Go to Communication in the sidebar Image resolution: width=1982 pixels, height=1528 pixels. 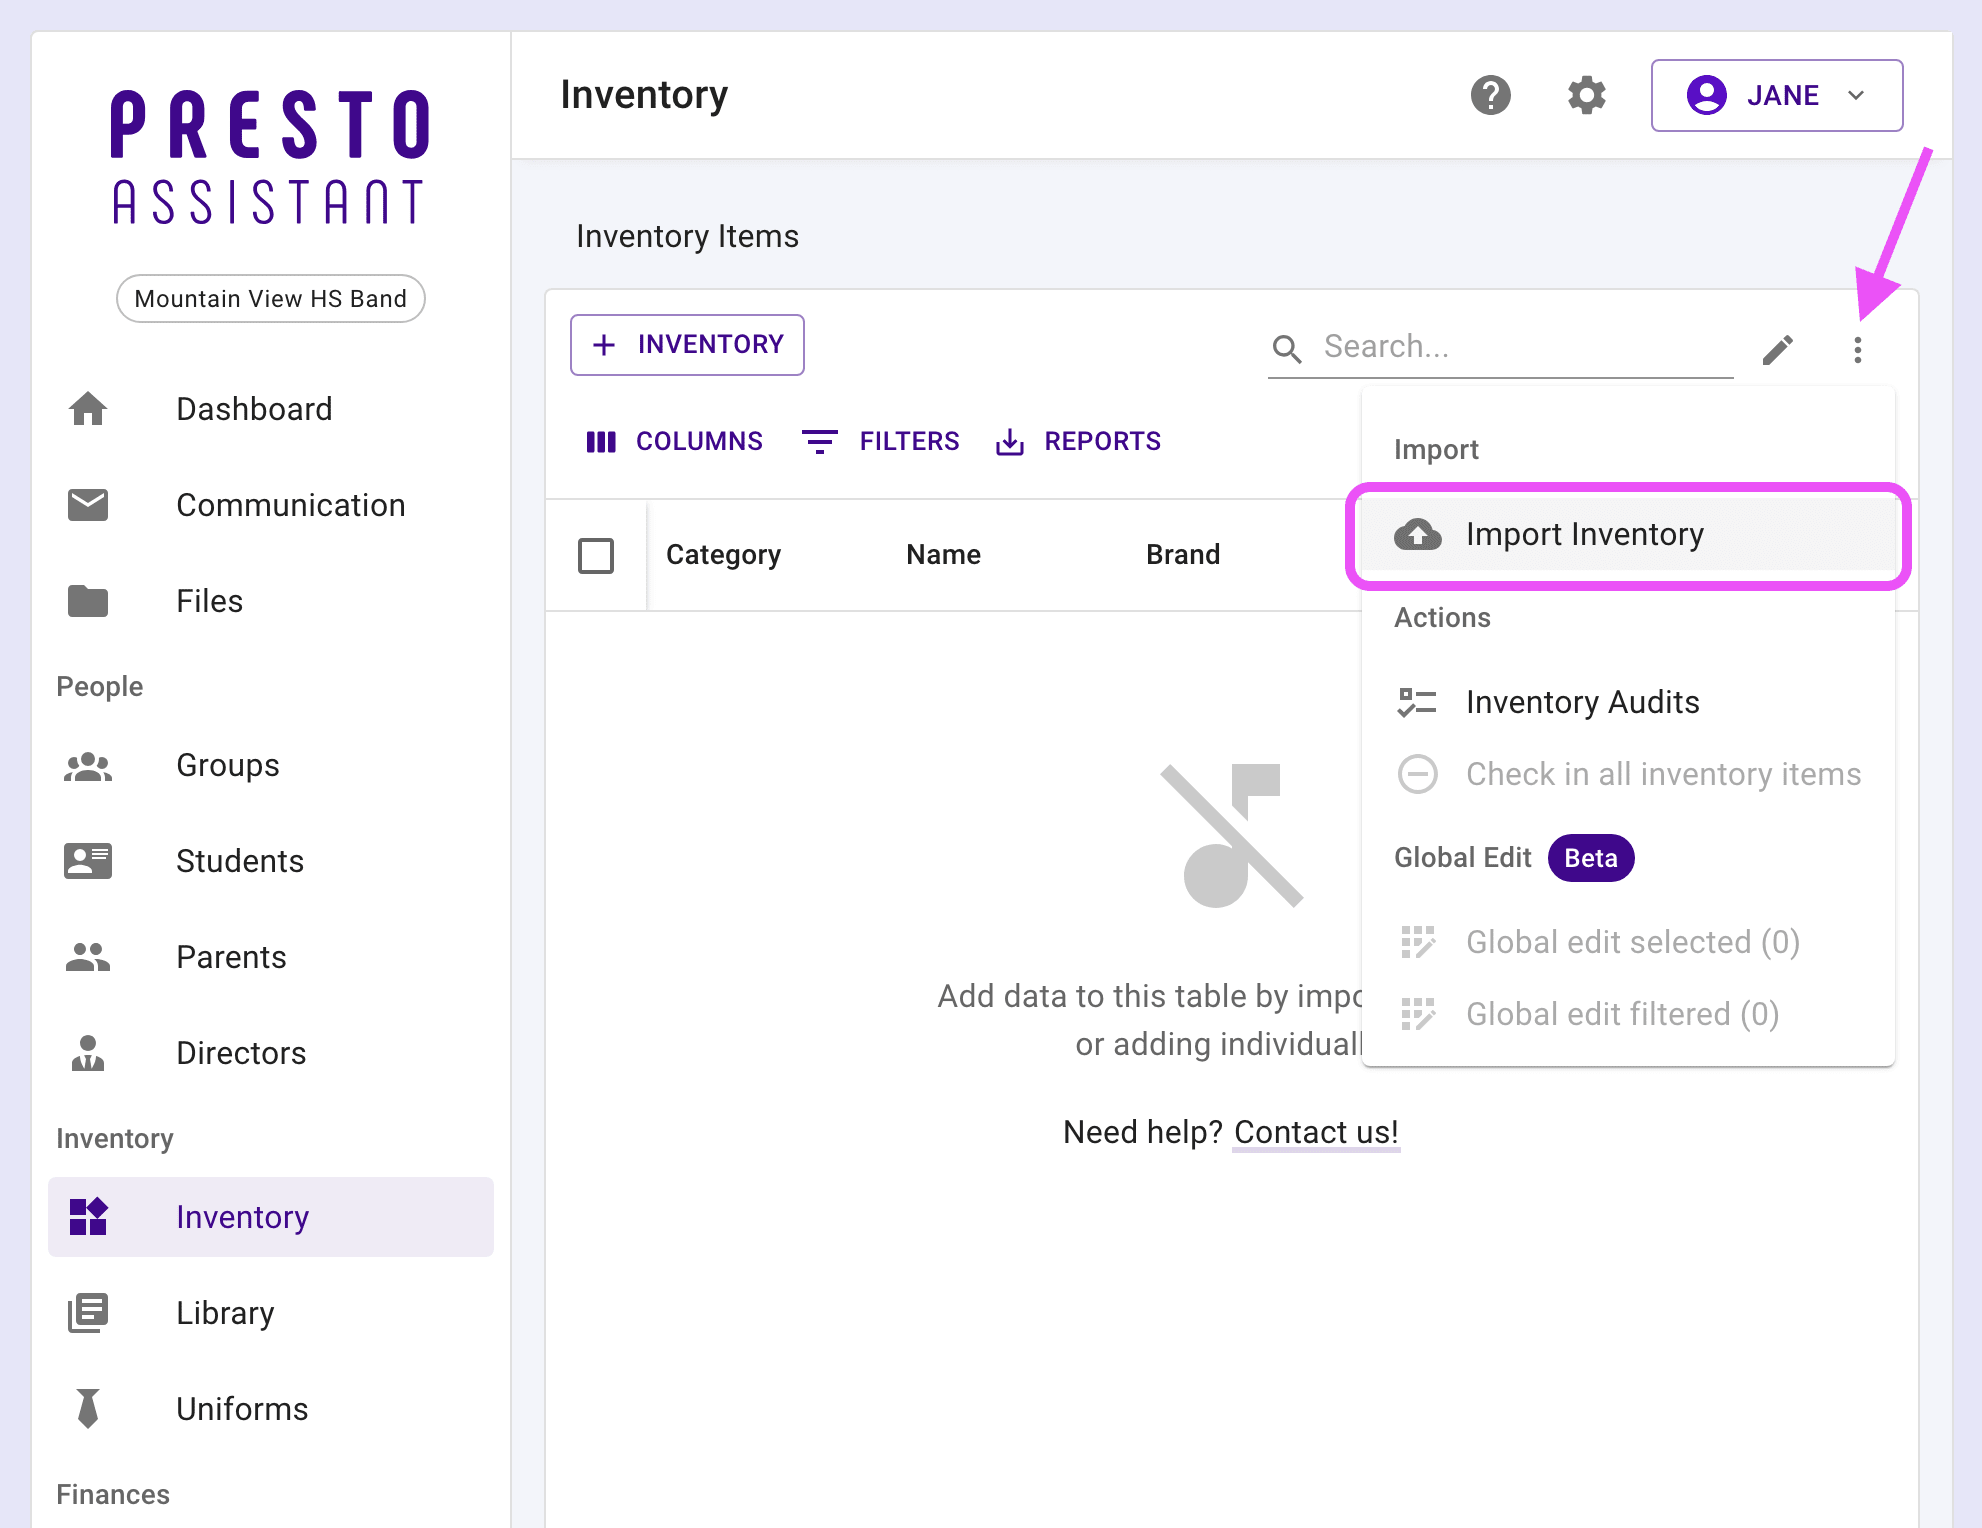point(290,505)
